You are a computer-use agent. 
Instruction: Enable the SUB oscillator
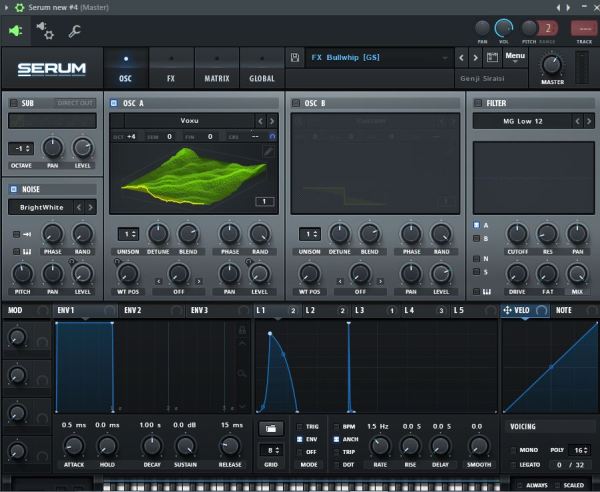click(14, 103)
